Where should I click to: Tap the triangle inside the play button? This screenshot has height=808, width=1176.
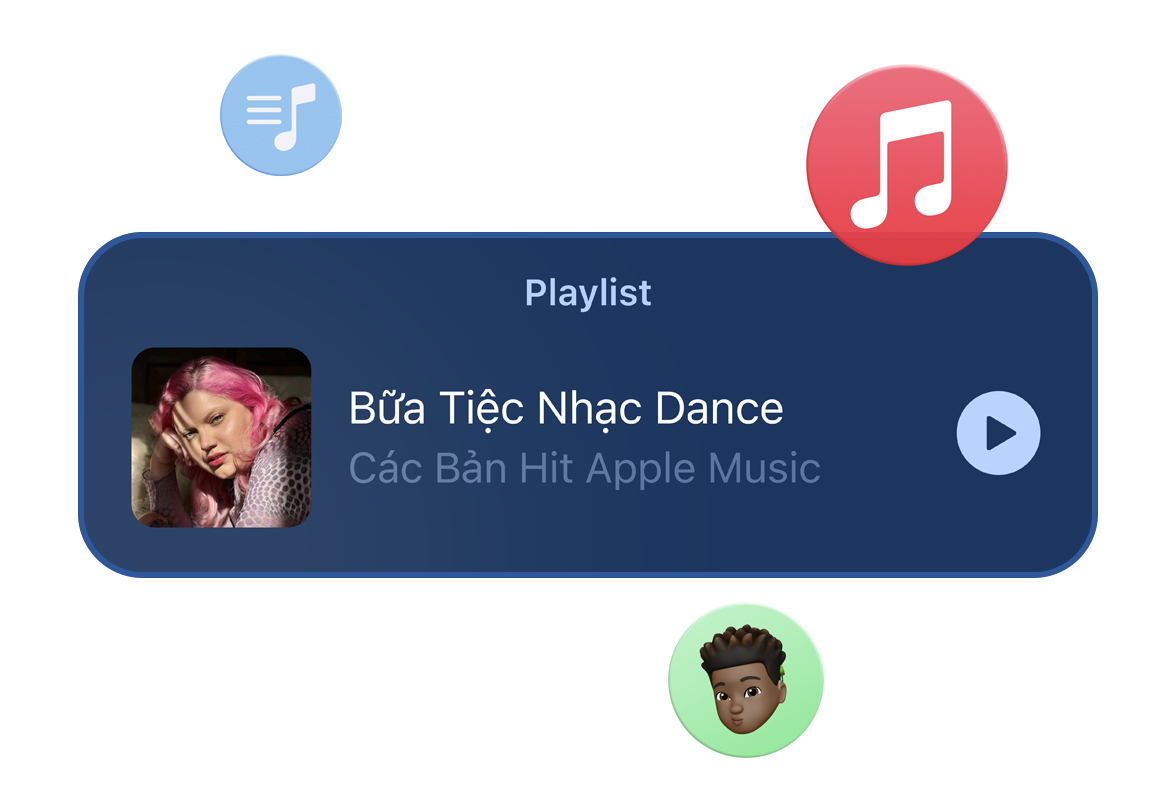pos(1000,433)
